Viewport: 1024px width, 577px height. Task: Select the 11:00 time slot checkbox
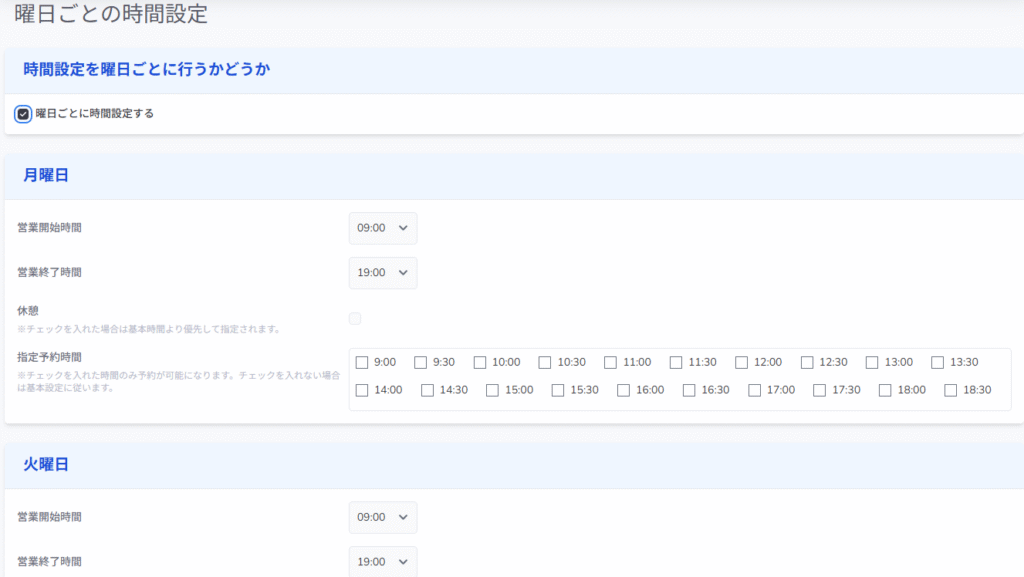click(x=611, y=362)
